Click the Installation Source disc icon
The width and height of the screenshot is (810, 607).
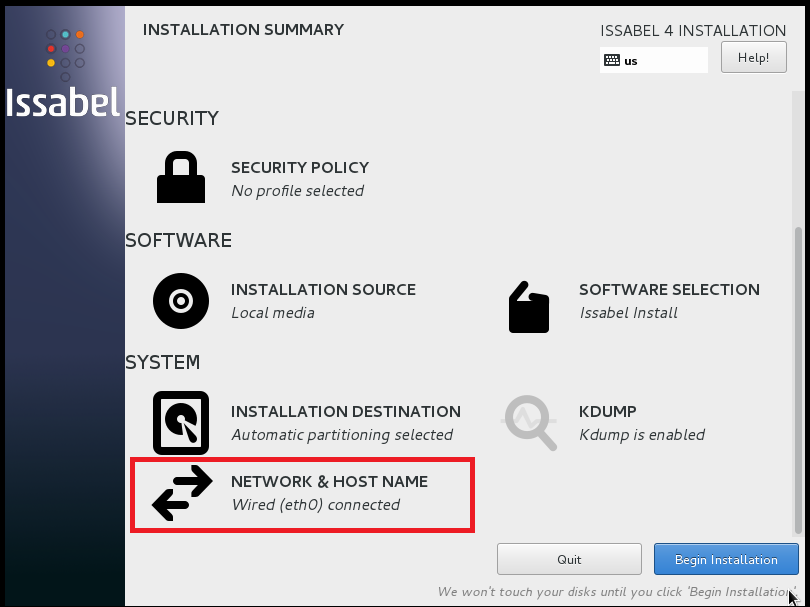point(180,301)
